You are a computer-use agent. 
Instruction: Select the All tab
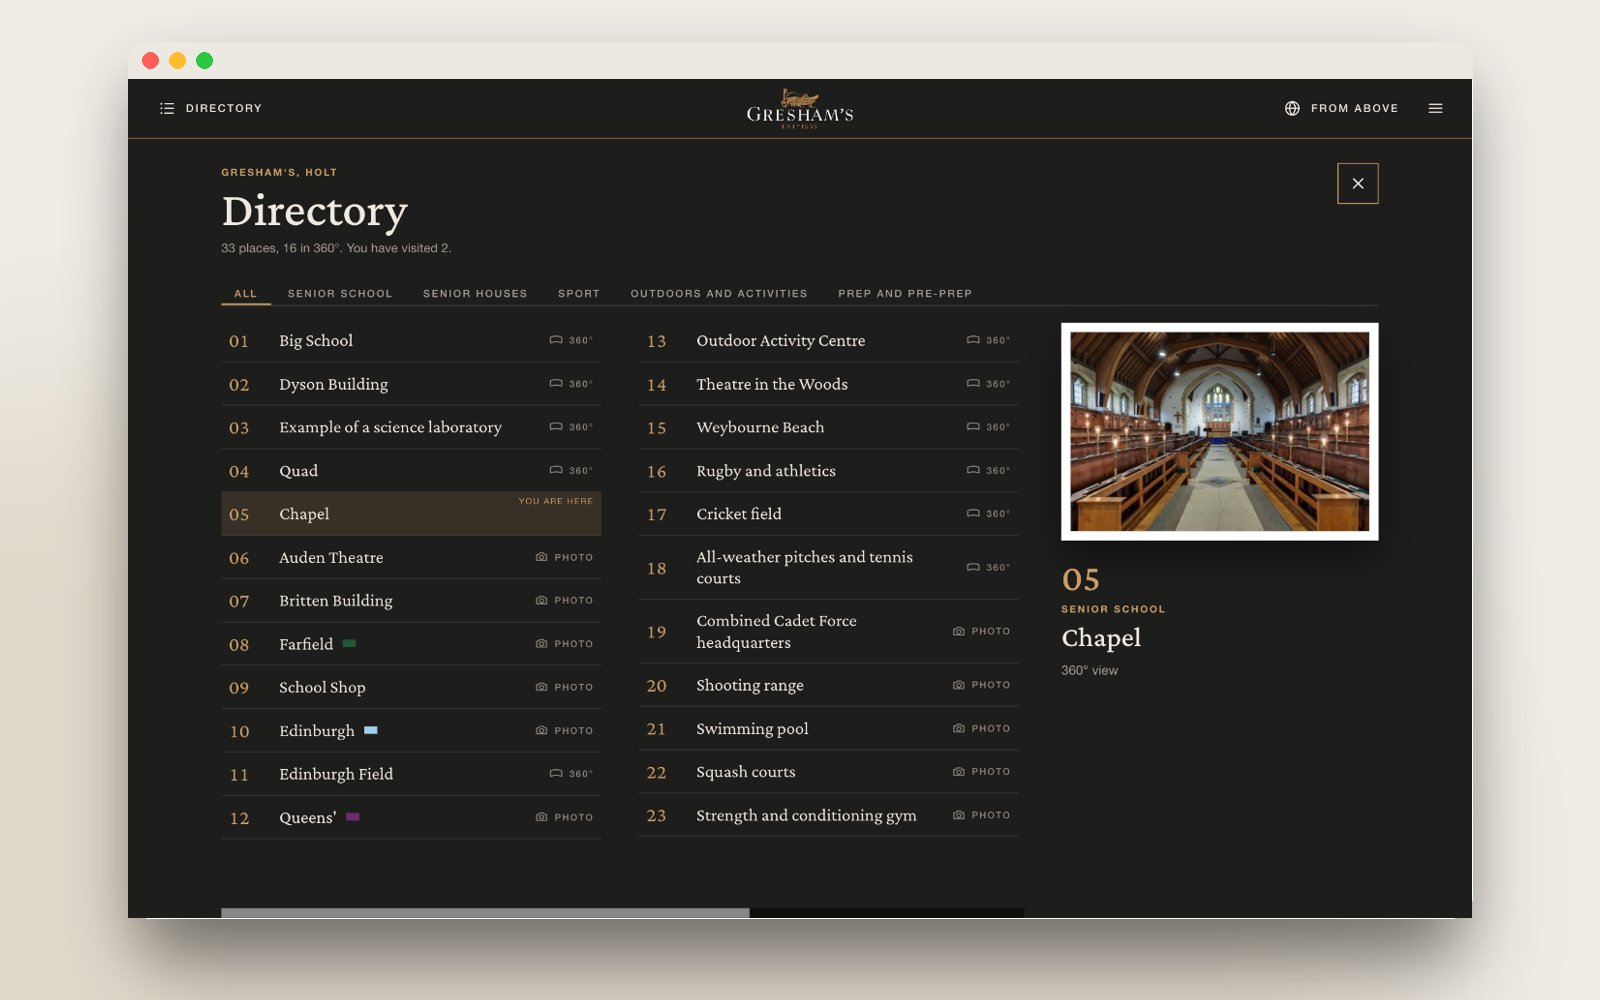click(246, 294)
